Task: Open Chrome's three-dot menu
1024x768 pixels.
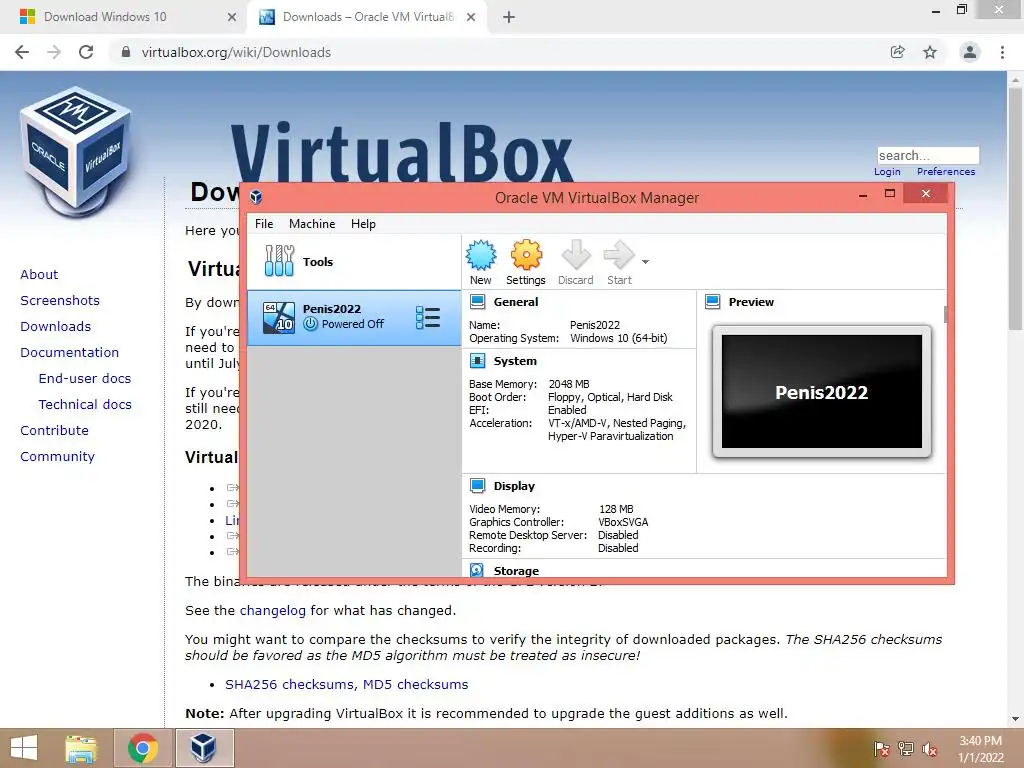Action: click(x=1002, y=52)
